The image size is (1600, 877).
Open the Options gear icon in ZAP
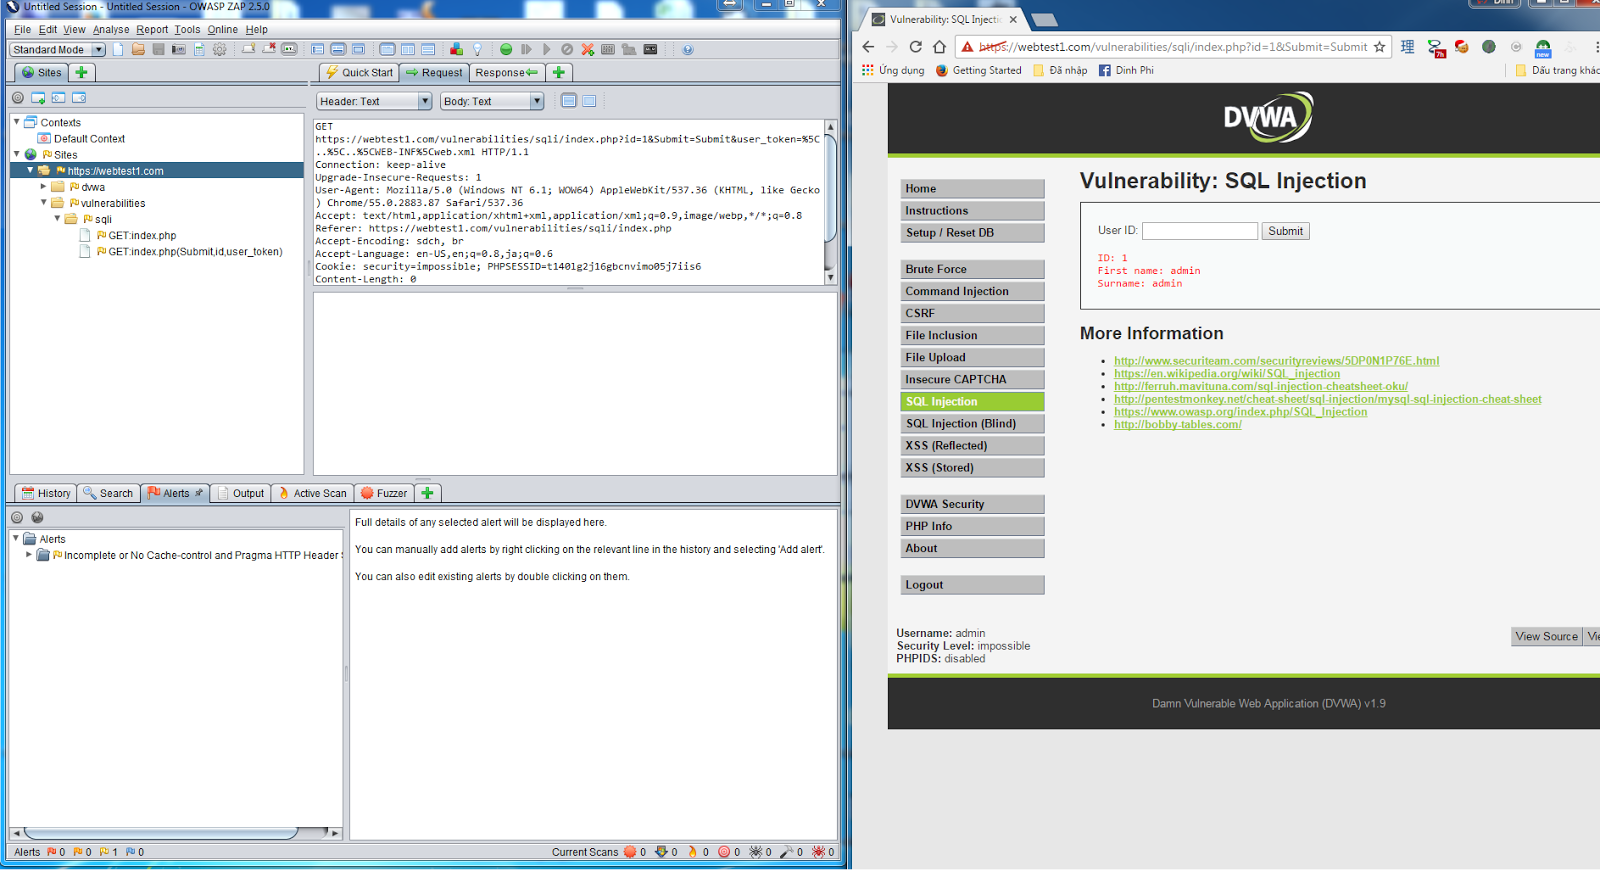pos(220,49)
